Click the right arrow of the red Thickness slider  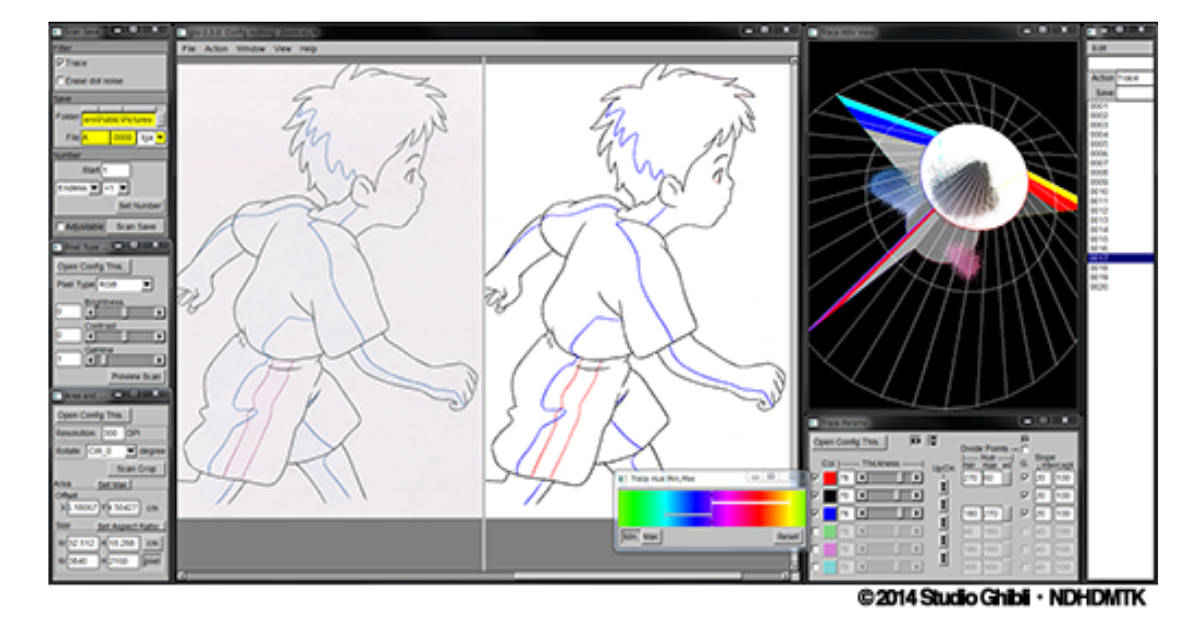(x=917, y=477)
